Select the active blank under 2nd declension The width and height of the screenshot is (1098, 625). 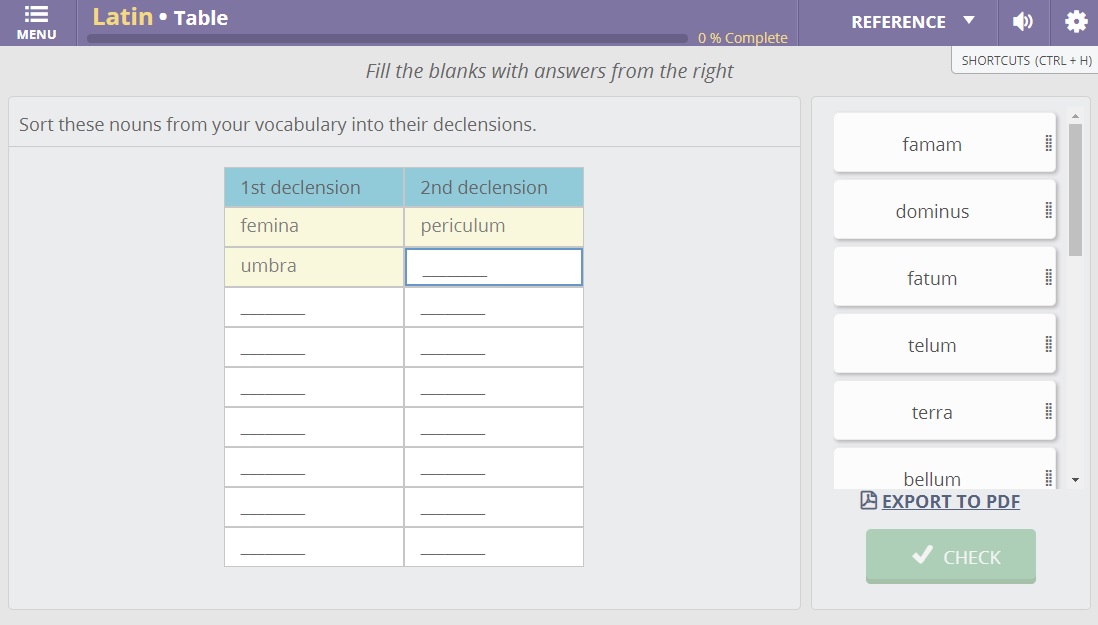[493, 266]
